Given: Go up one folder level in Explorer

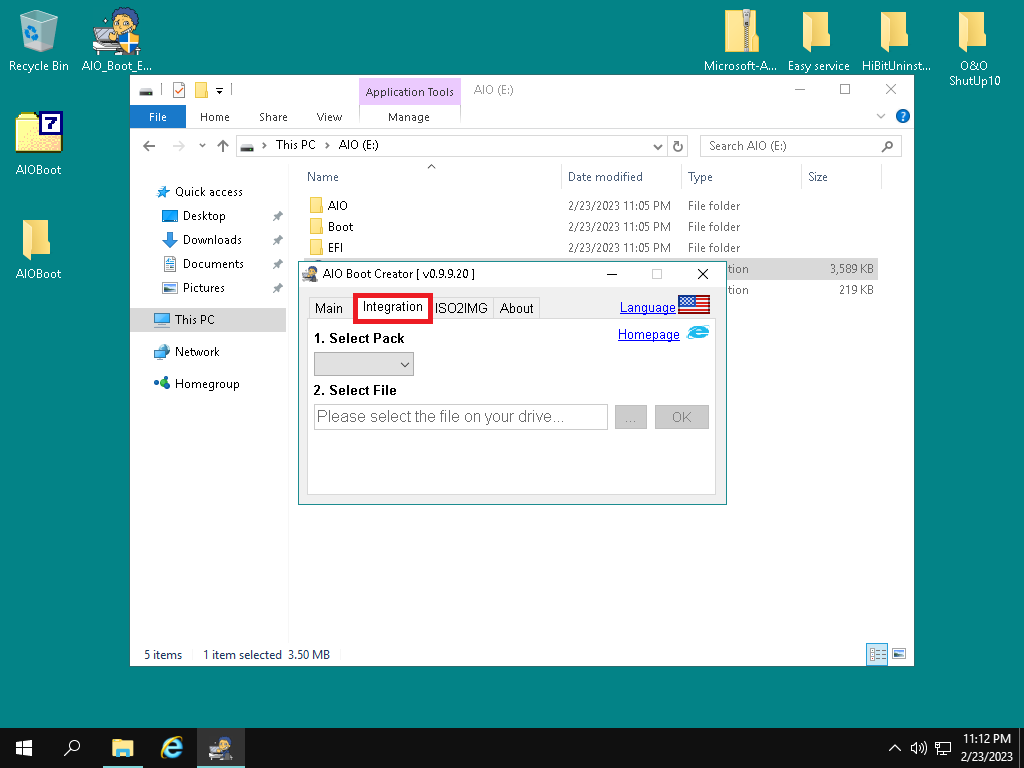Looking at the screenshot, I should (x=223, y=146).
